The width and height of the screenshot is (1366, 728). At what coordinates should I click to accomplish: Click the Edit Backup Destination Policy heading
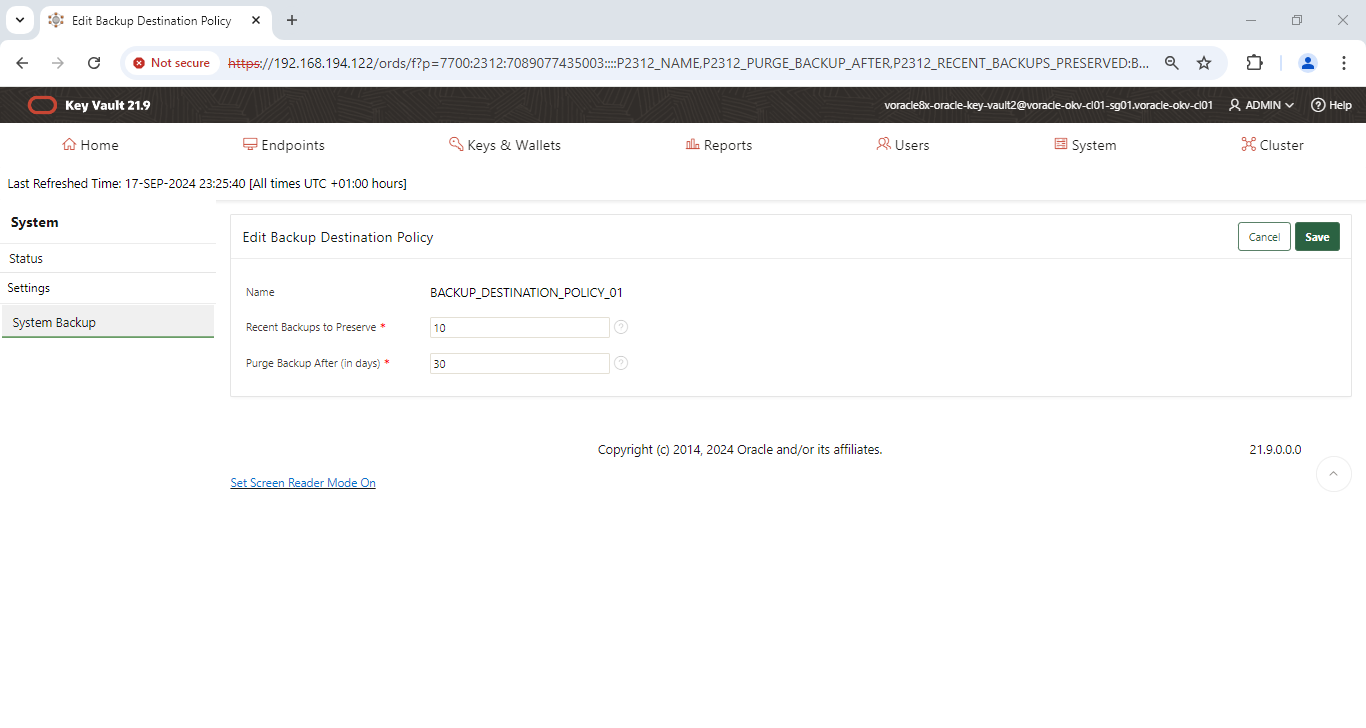[338, 238]
